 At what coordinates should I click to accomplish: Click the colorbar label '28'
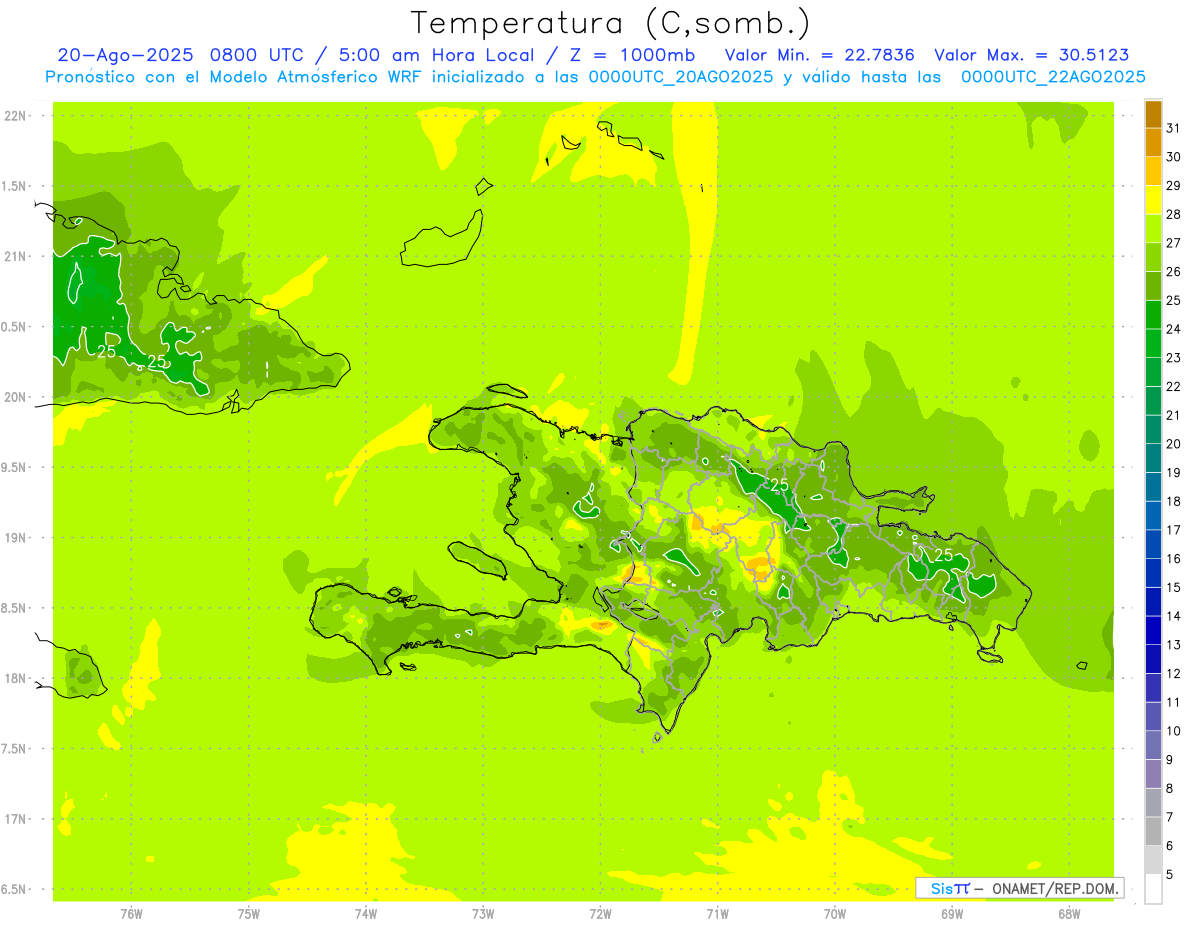pyautogui.click(x=1174, y=214)
